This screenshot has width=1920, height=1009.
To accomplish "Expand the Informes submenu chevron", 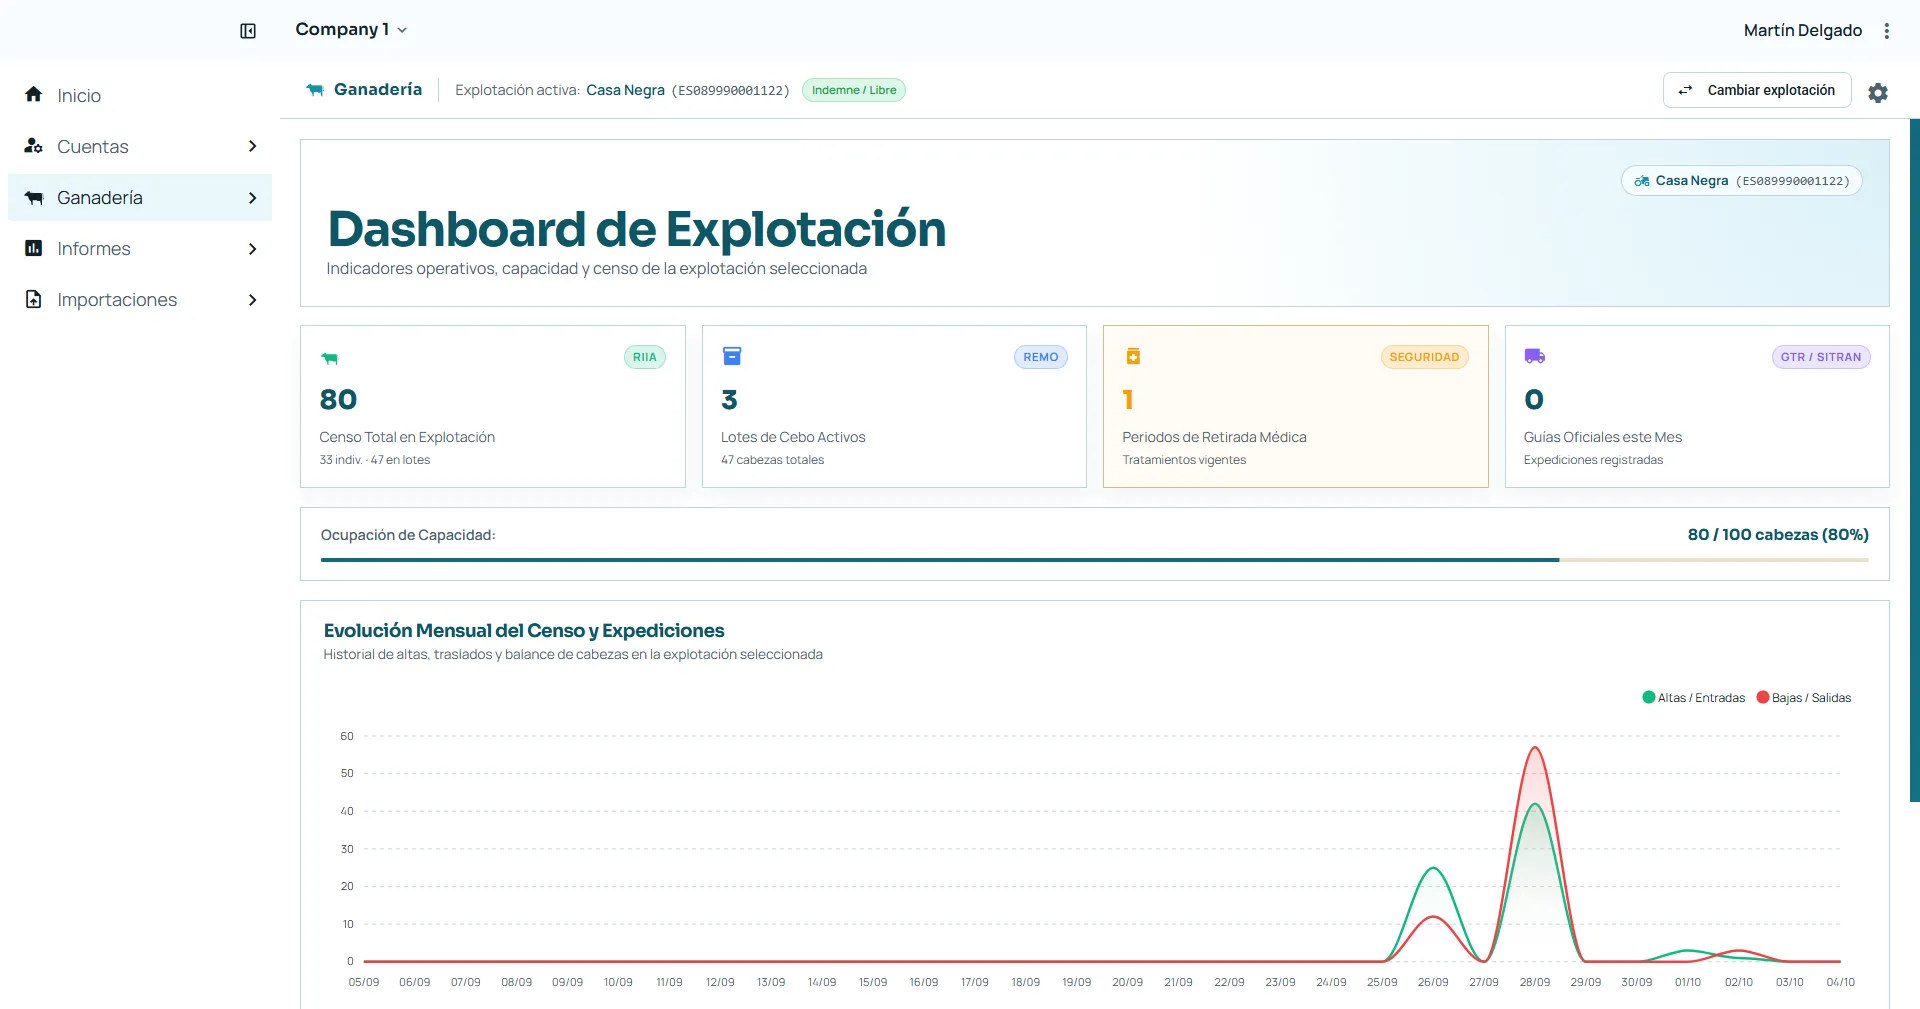I will (x=252, y=249).
